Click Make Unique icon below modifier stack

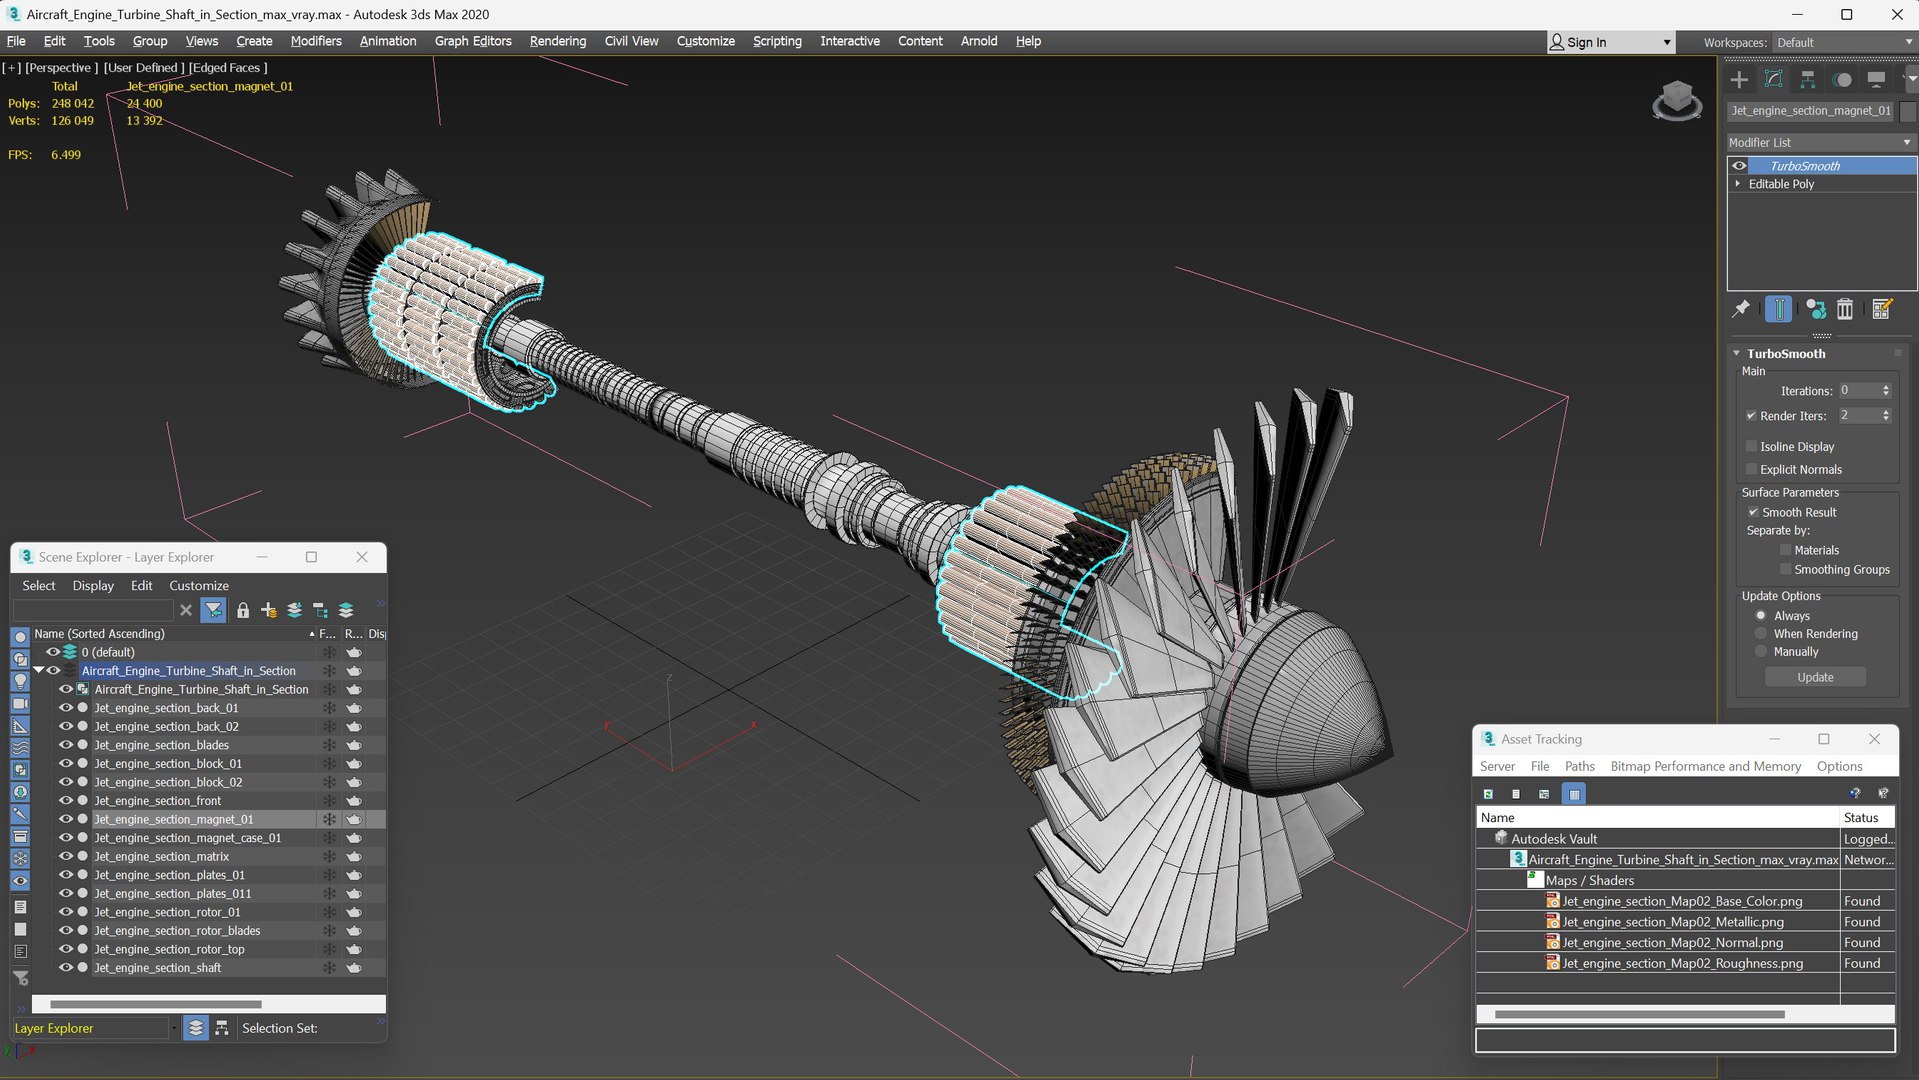1815,309
